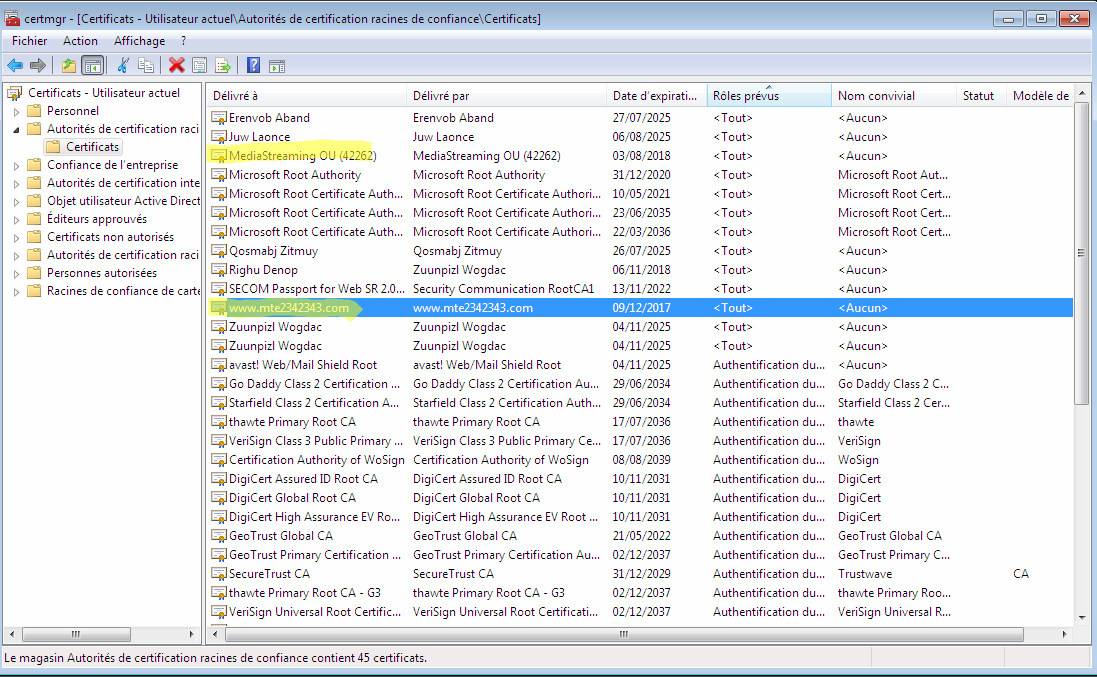
Task: Click certificate icon beside Erenvob Aband
Action: point(219,117)
